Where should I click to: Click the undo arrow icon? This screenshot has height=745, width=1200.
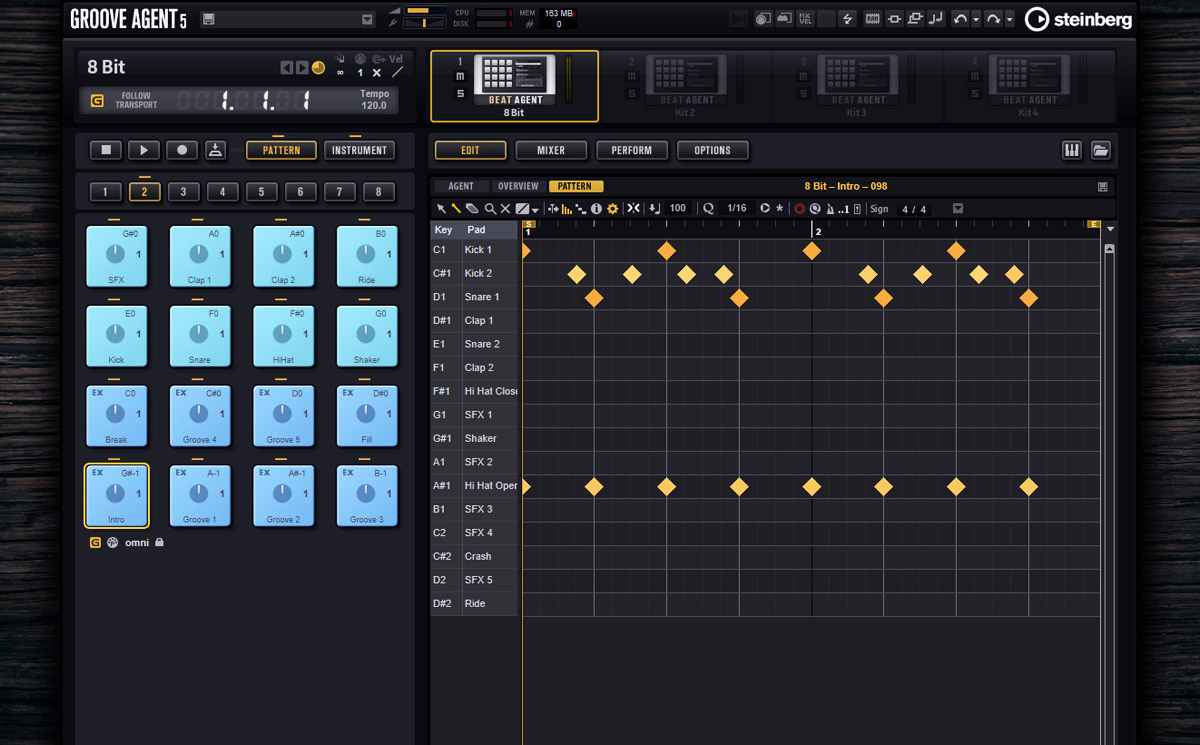[961, 18]
